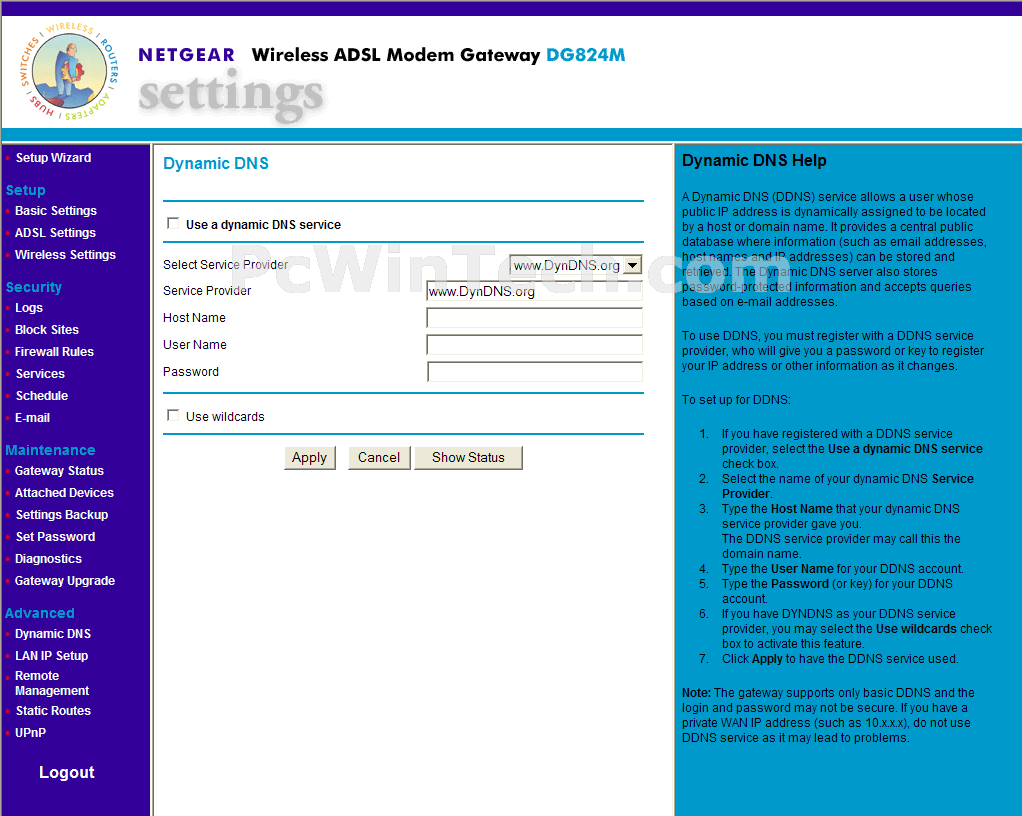Open Gateway Upgrade page

pos(65,581)
